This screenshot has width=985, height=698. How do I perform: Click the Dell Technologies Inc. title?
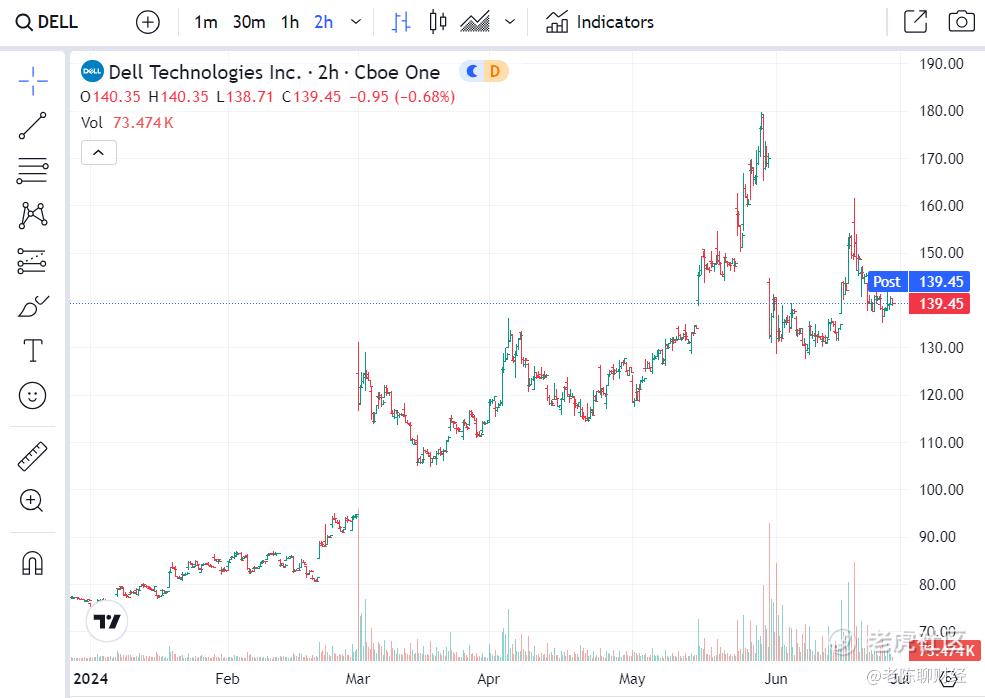point(205,72)
